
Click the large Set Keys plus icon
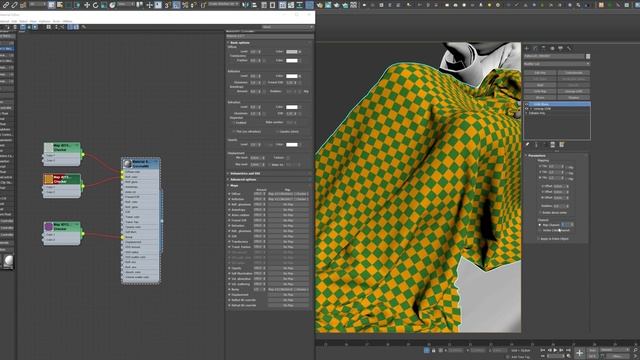[x=580, y=353]
